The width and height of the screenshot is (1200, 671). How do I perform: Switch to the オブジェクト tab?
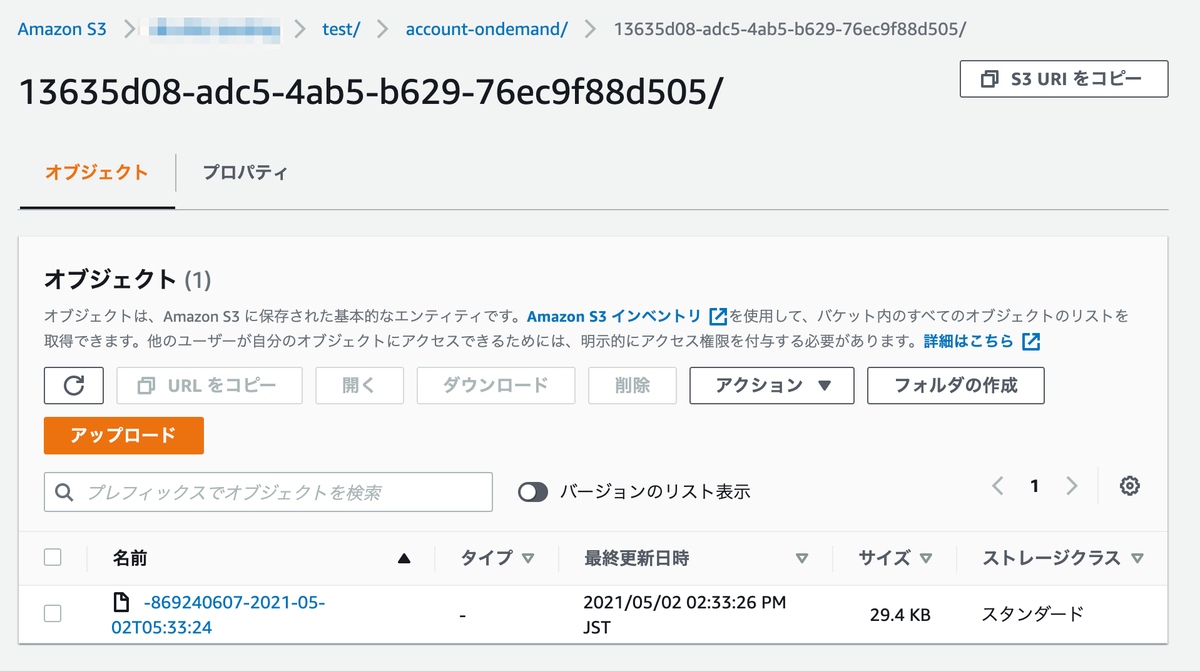pos(97,172)
